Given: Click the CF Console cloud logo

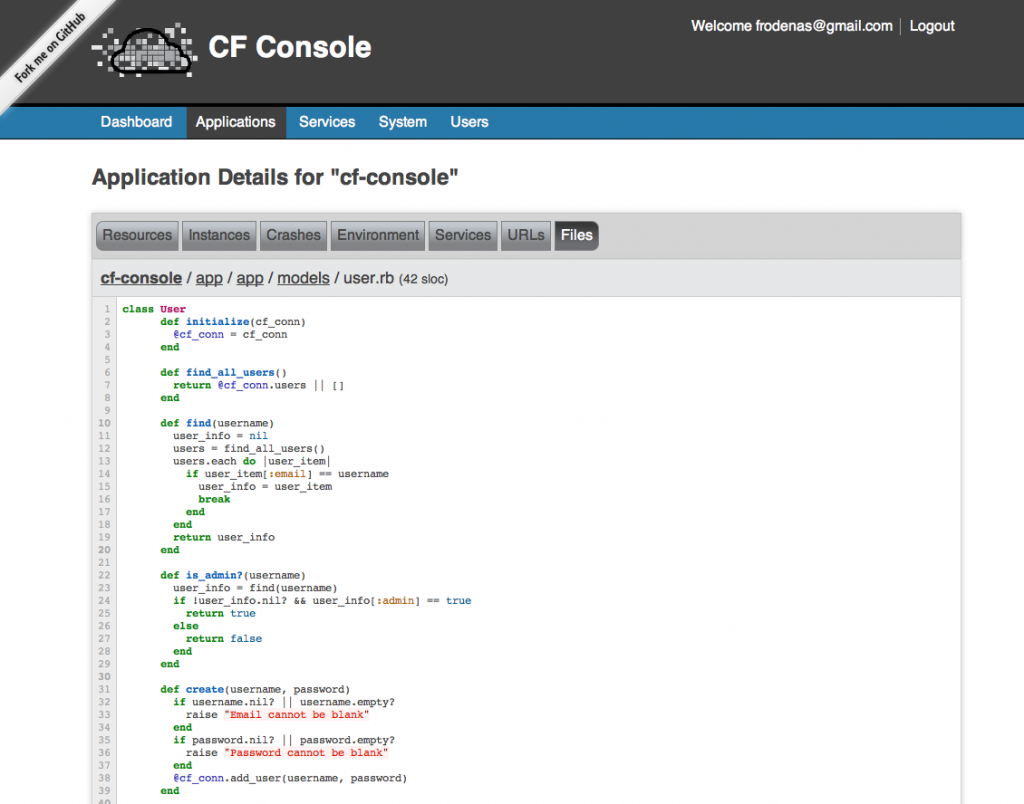Looking at the screenshot, I should pos(144,50).
